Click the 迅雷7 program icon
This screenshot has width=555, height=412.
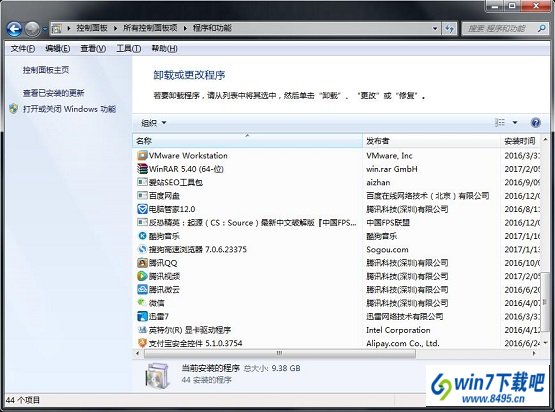142,316
